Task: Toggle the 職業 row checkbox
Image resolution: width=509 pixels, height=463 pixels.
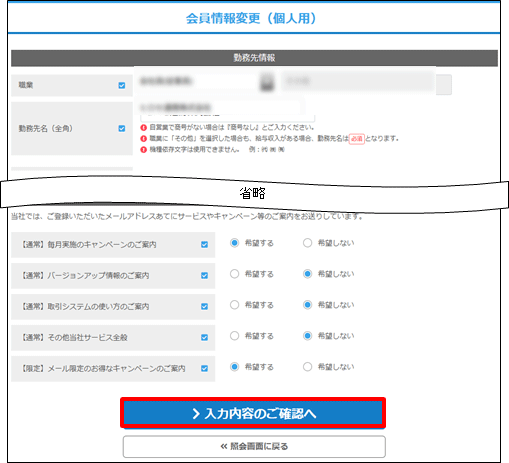Action: [x=122, y=85]
